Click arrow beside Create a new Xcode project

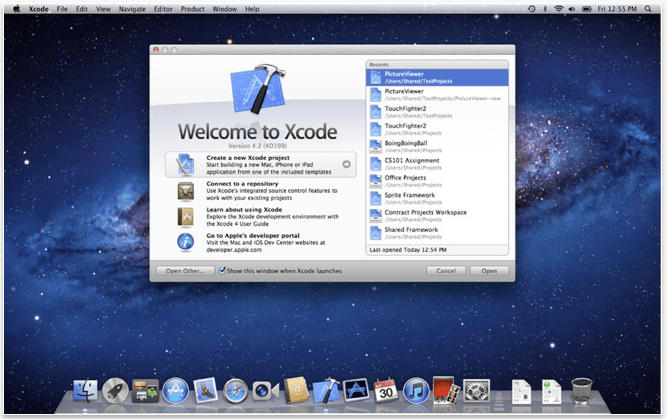click(x=347, y=164)
